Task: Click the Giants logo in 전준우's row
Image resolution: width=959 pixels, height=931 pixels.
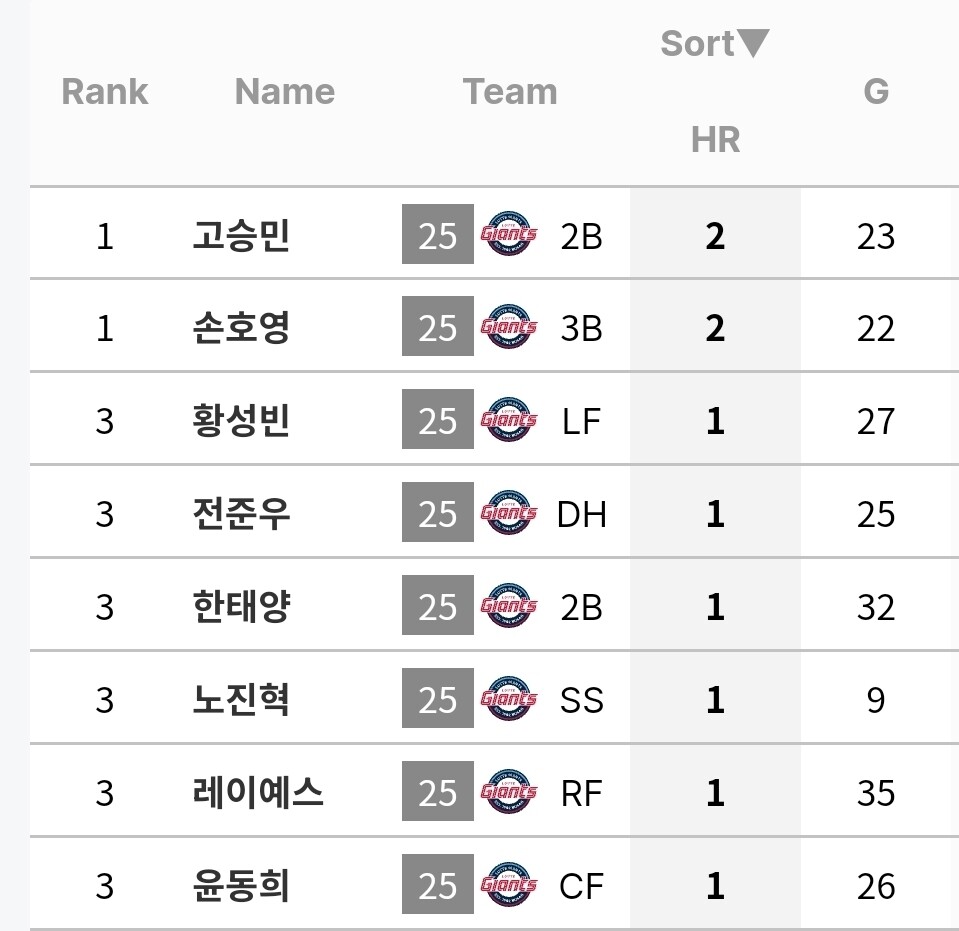Action: click(x=509, y=514)
